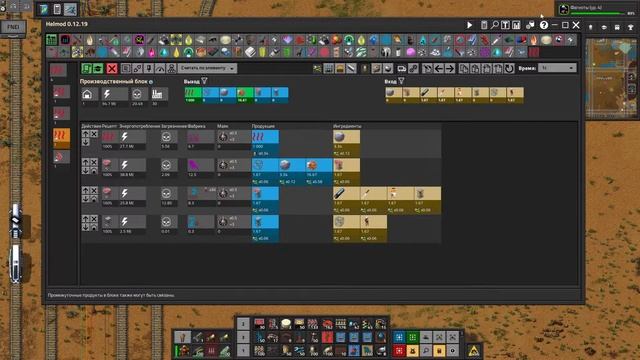Click the orange ore product in second row

click(x=312, y=165)
